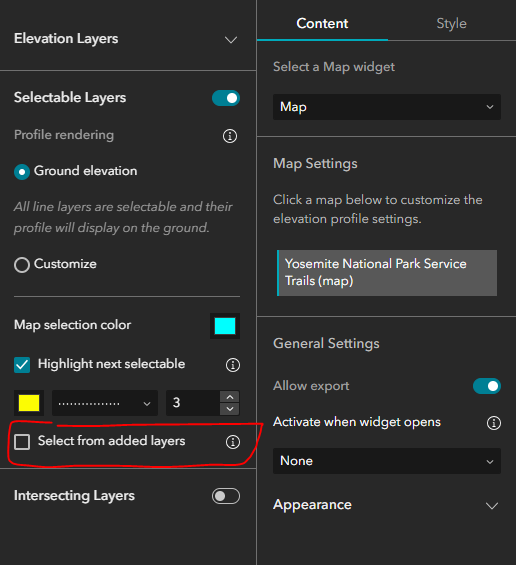Click the Map Settings heading text

[x=315, y=164]
